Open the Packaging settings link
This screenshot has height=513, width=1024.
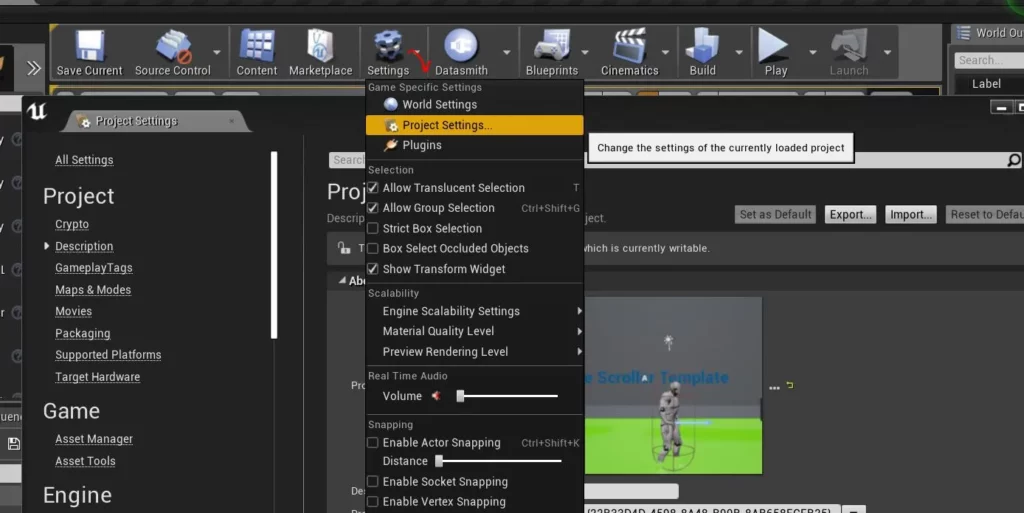(x=82, y=334)
